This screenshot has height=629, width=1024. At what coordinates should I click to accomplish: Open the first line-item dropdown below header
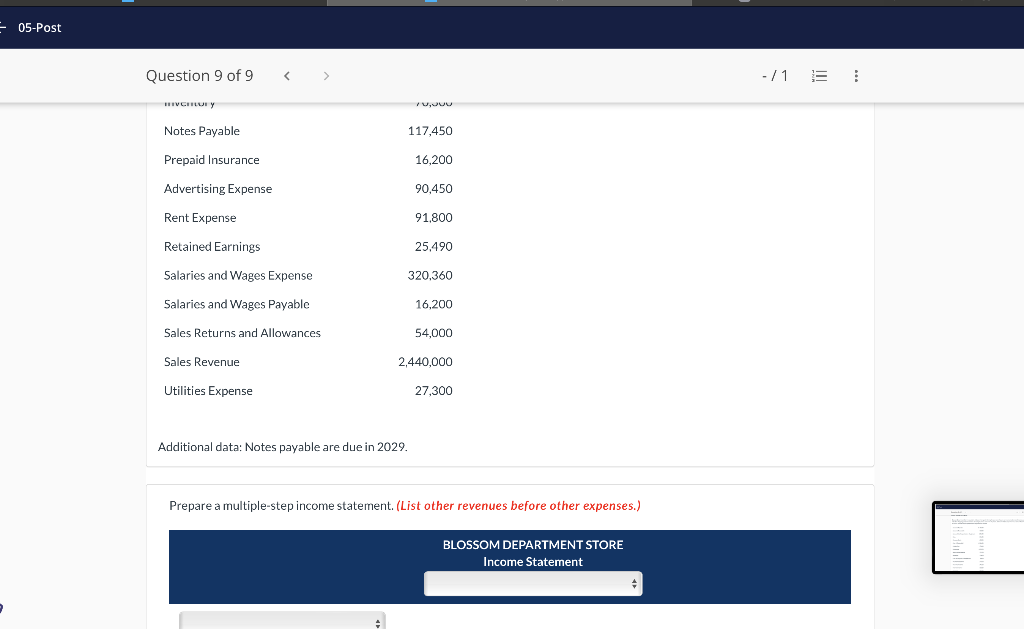click(x=282, y=621)
